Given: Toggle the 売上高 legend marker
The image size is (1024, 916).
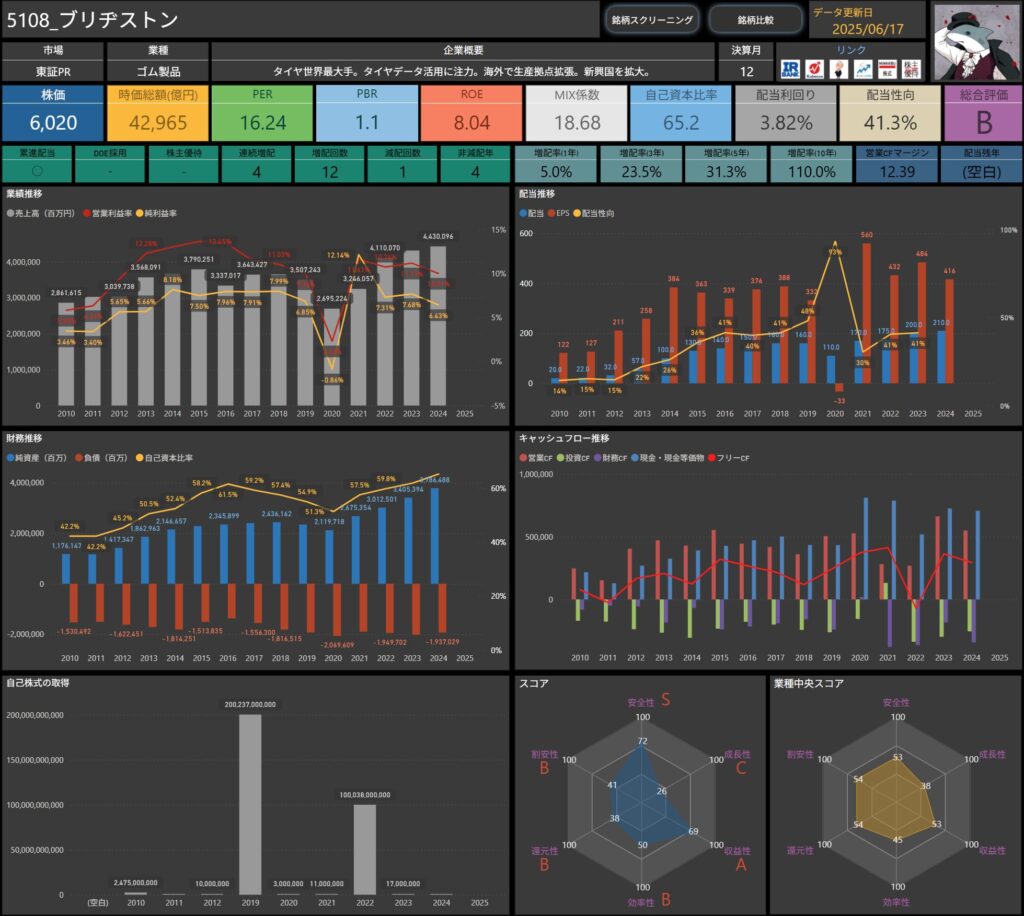Looking at the screenshot, I should 10,213.
